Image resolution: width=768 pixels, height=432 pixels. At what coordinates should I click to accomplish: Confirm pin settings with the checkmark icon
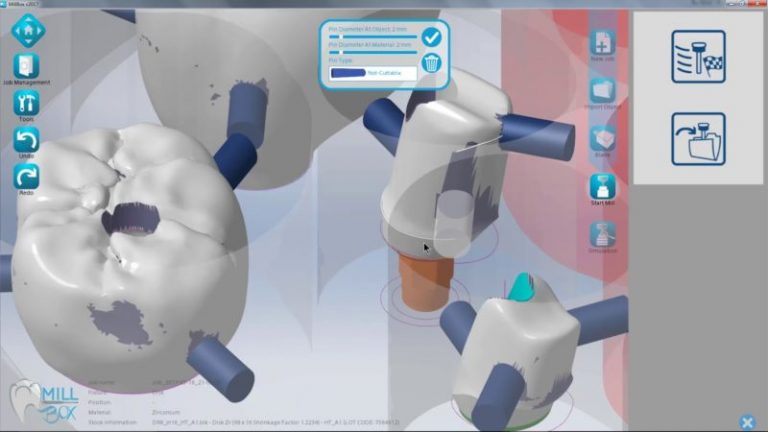point(431,37)
